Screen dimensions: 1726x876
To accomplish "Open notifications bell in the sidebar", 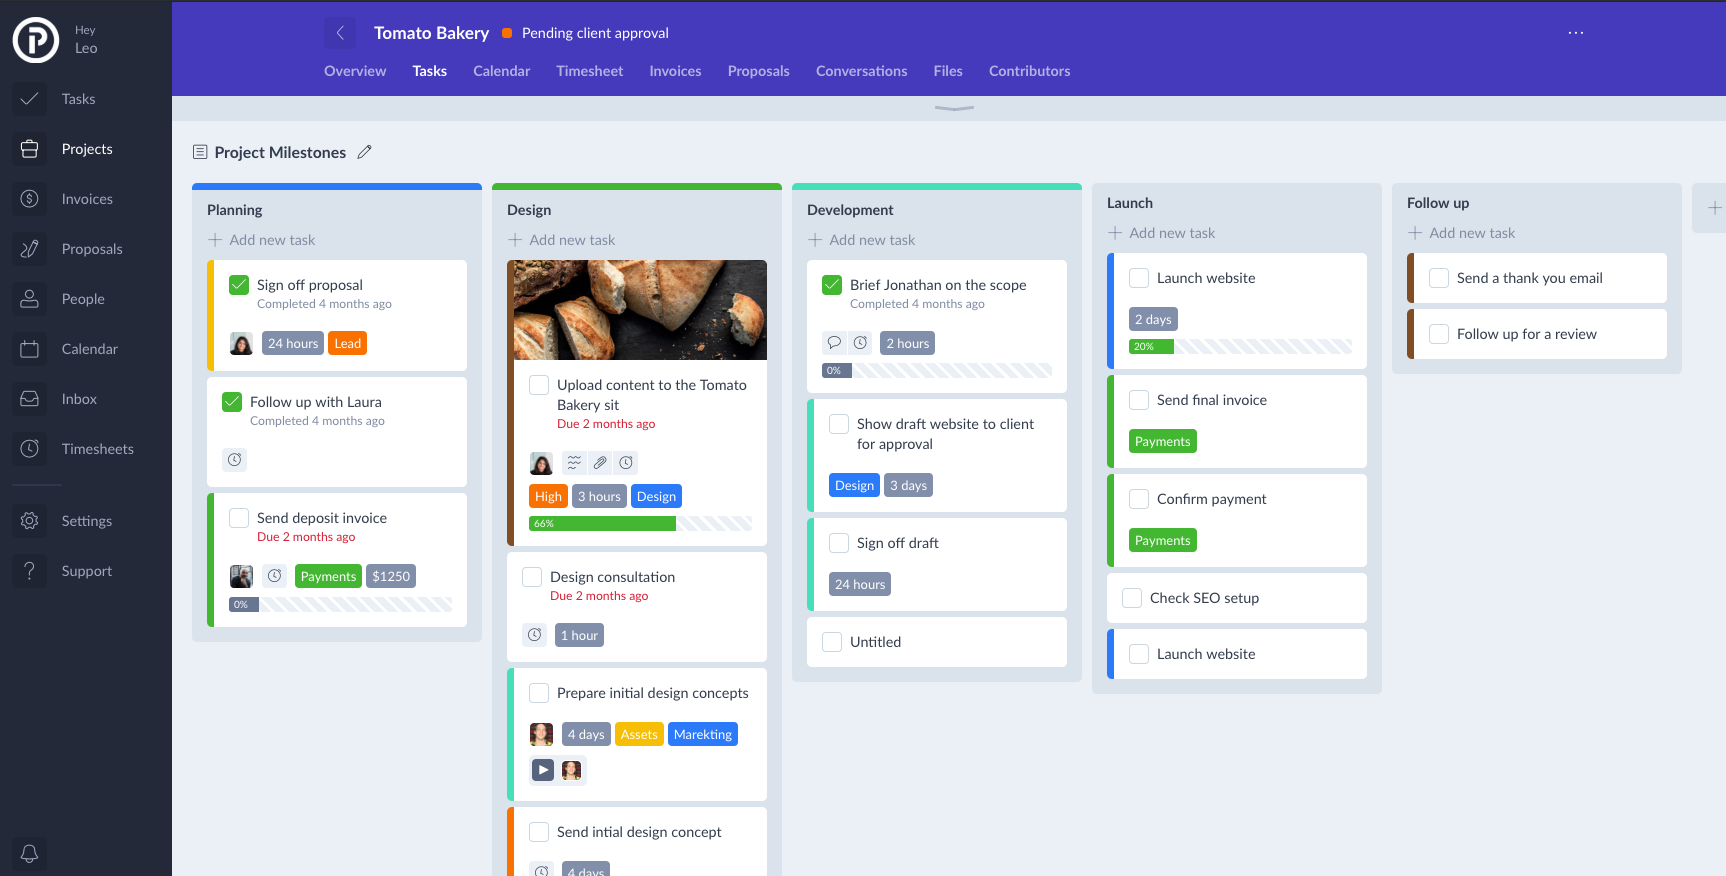I will coord(30,853).
